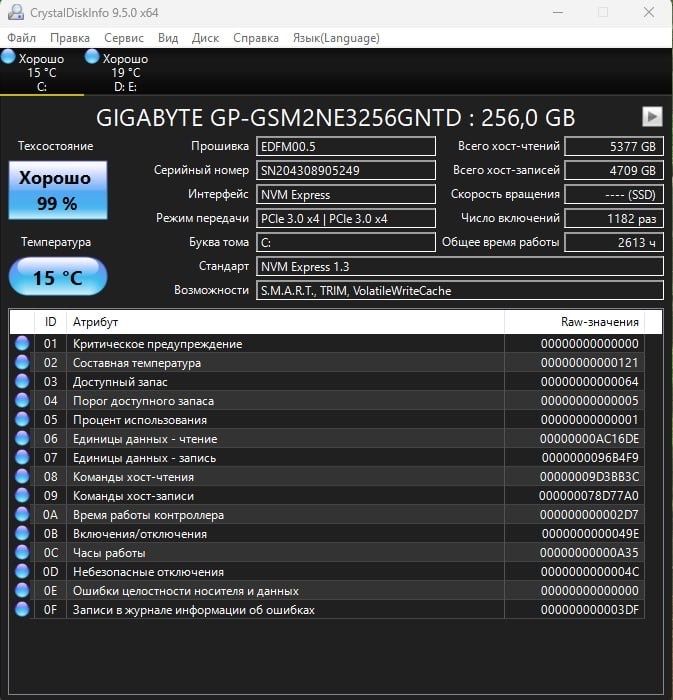This screenshot has height=700, width=673.
Task: Open the Правка menu
Action: [x=70, y=38]
